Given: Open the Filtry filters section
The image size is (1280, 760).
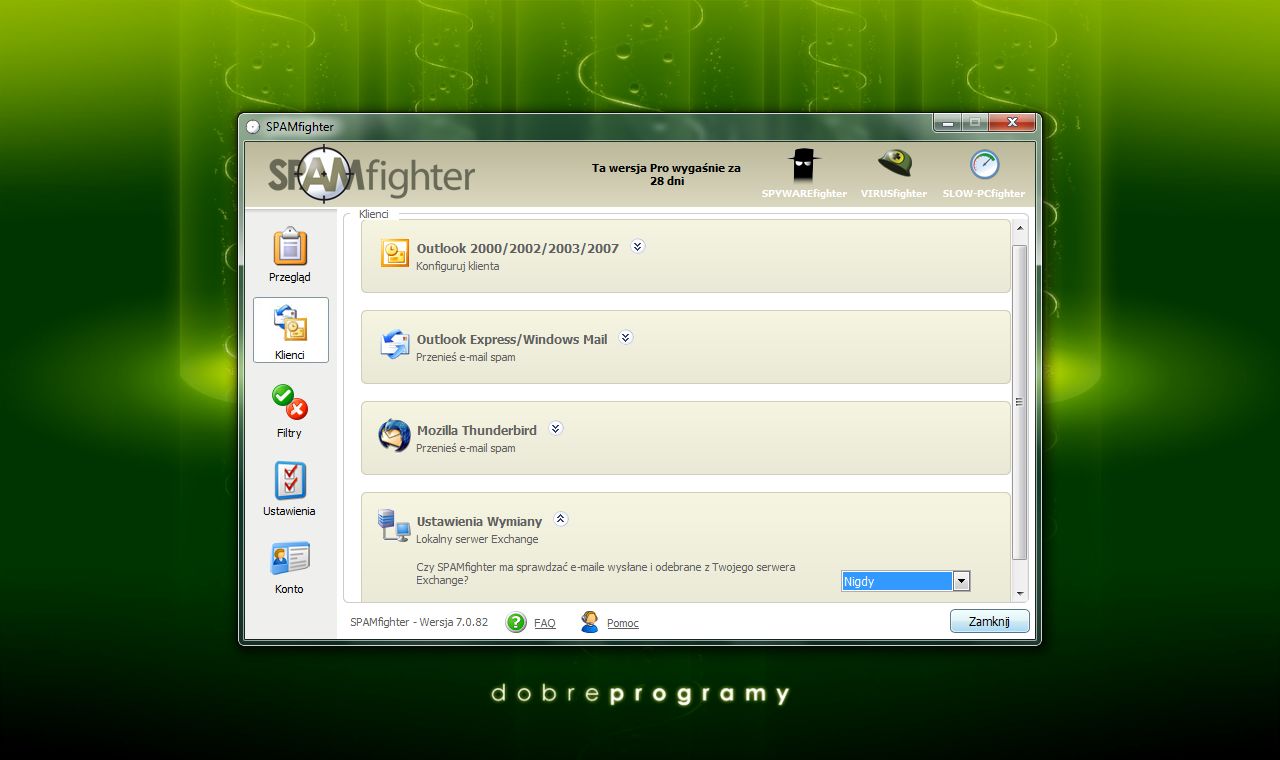Looking at the screenshot, I should coord(290,411).
